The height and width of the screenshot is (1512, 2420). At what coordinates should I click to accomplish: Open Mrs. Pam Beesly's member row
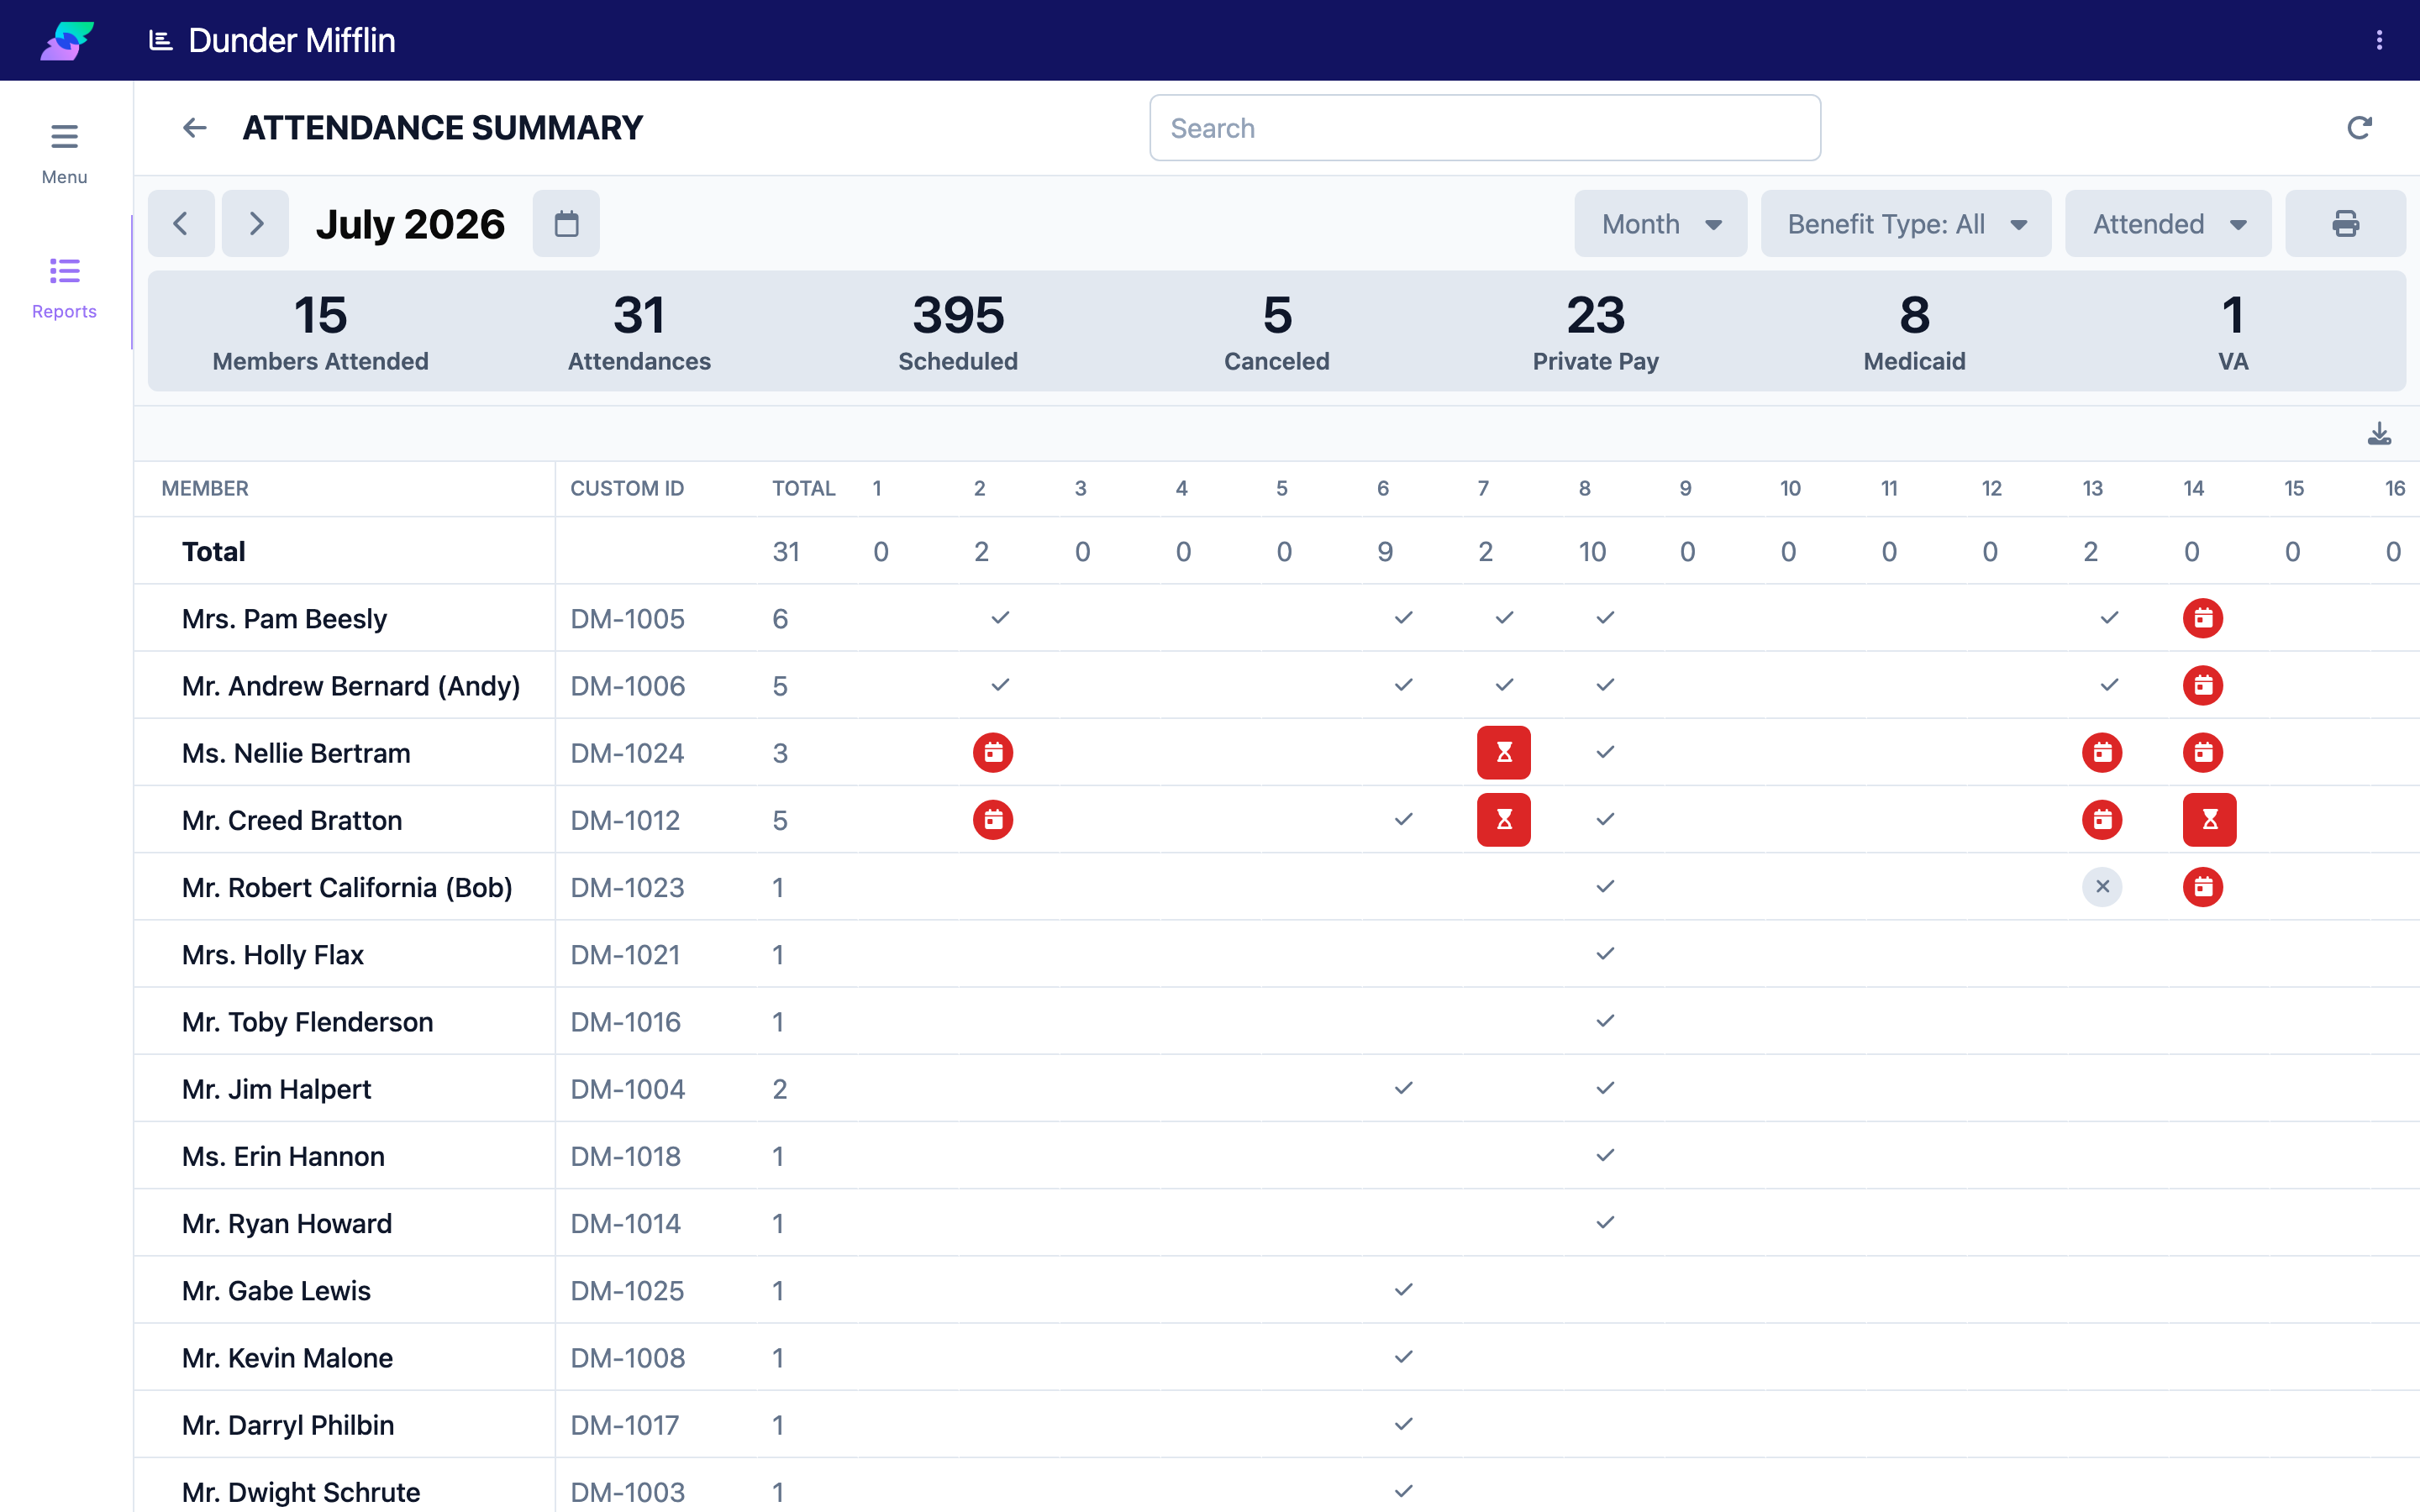(1277, 618)
